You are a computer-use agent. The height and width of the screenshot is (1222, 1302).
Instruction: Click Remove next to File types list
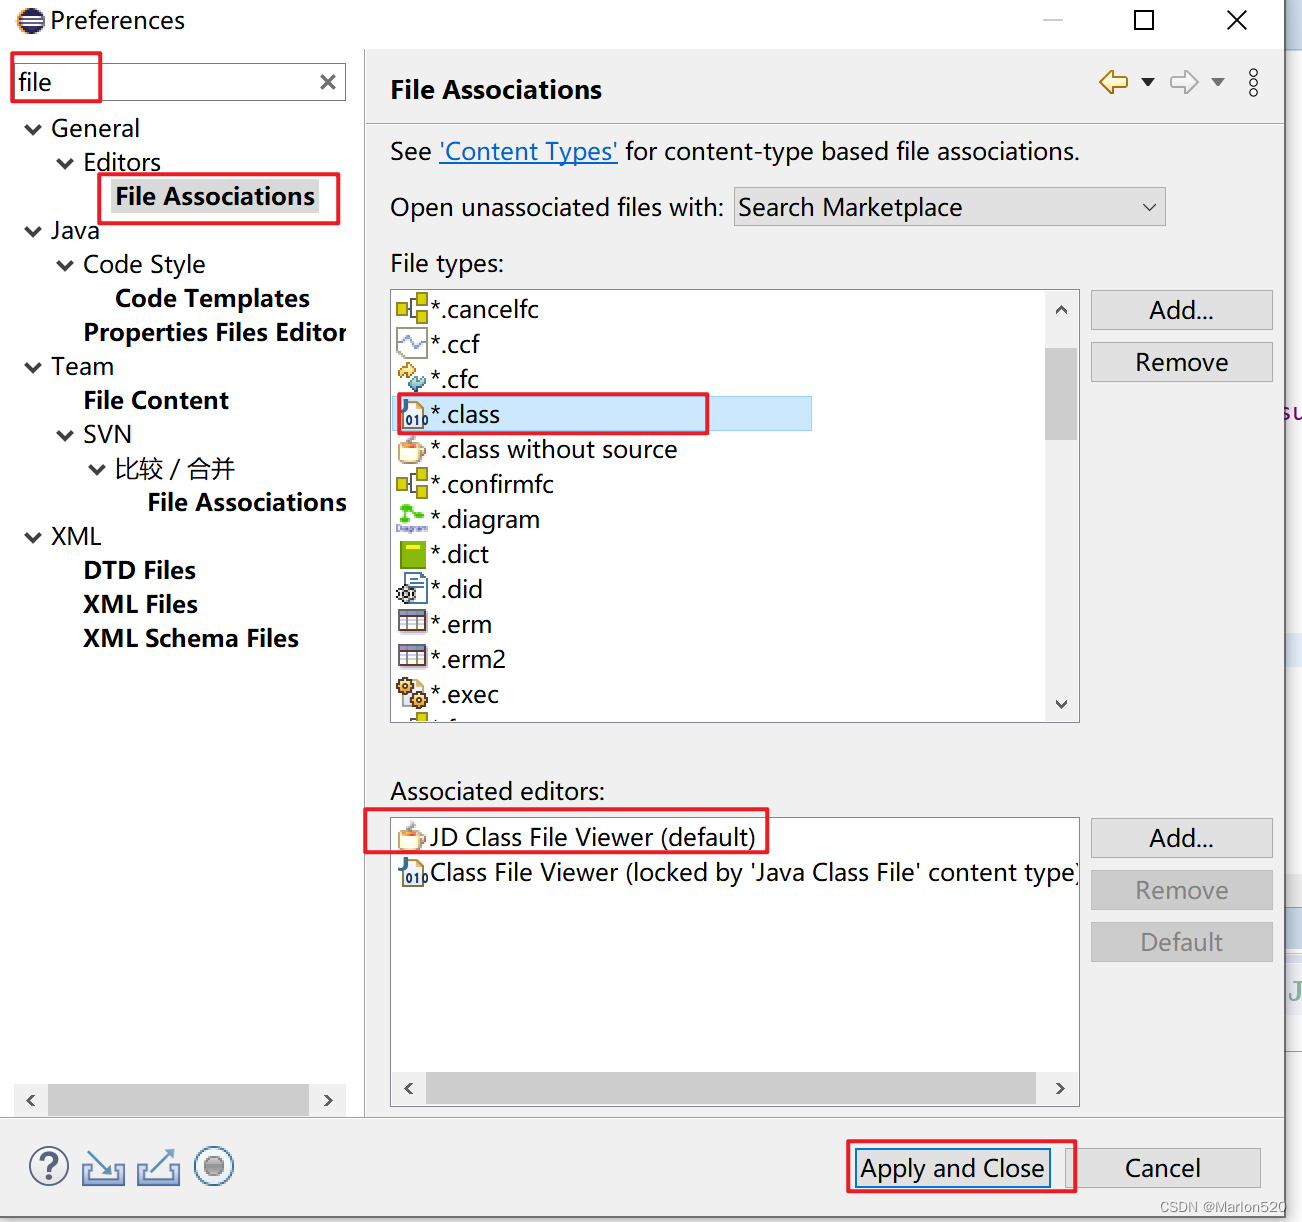click(1181, 362)
